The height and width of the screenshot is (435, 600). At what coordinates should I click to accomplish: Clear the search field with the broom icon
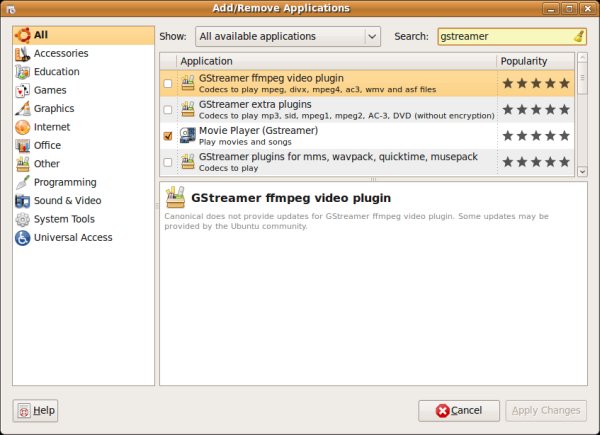(x=579, y=36)
